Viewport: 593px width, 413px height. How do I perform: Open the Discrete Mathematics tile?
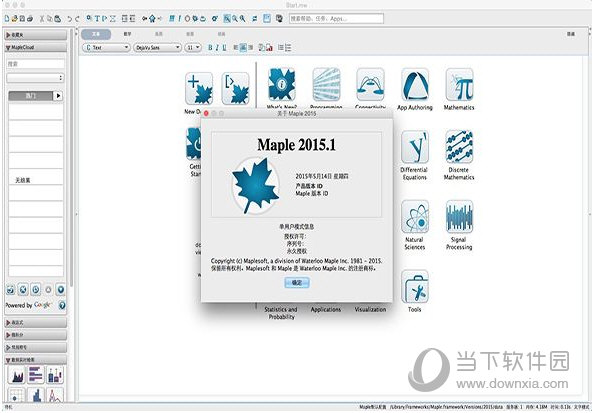[x=459, y=148]
